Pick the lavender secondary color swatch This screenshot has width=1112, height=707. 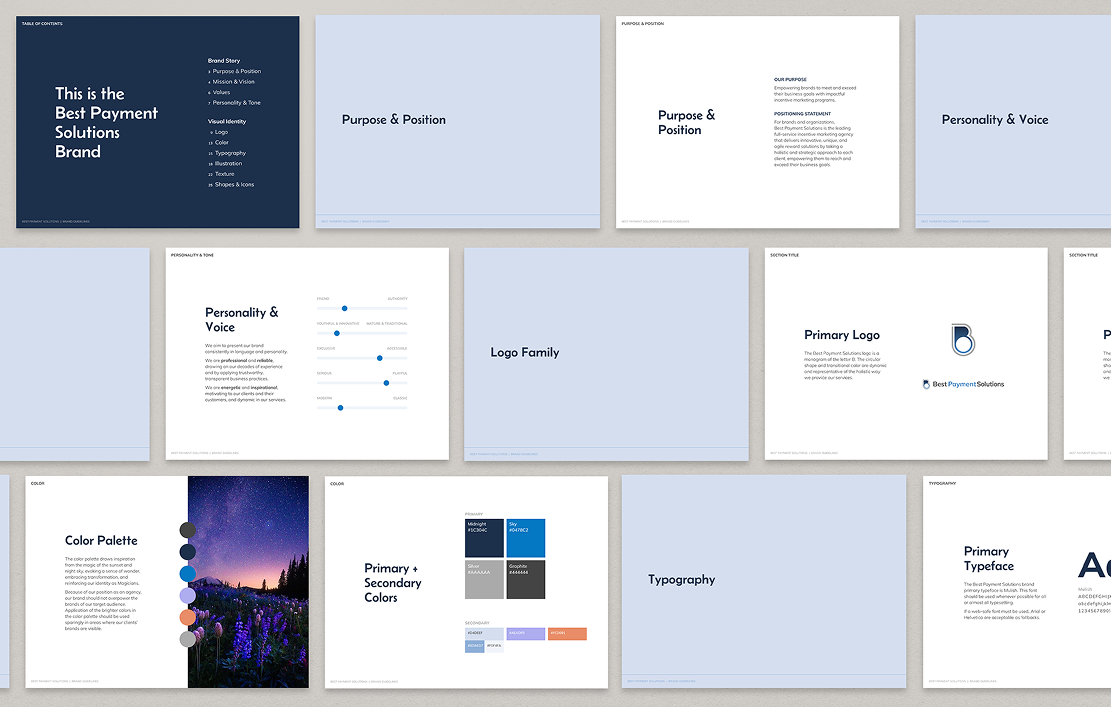[526, 634]
